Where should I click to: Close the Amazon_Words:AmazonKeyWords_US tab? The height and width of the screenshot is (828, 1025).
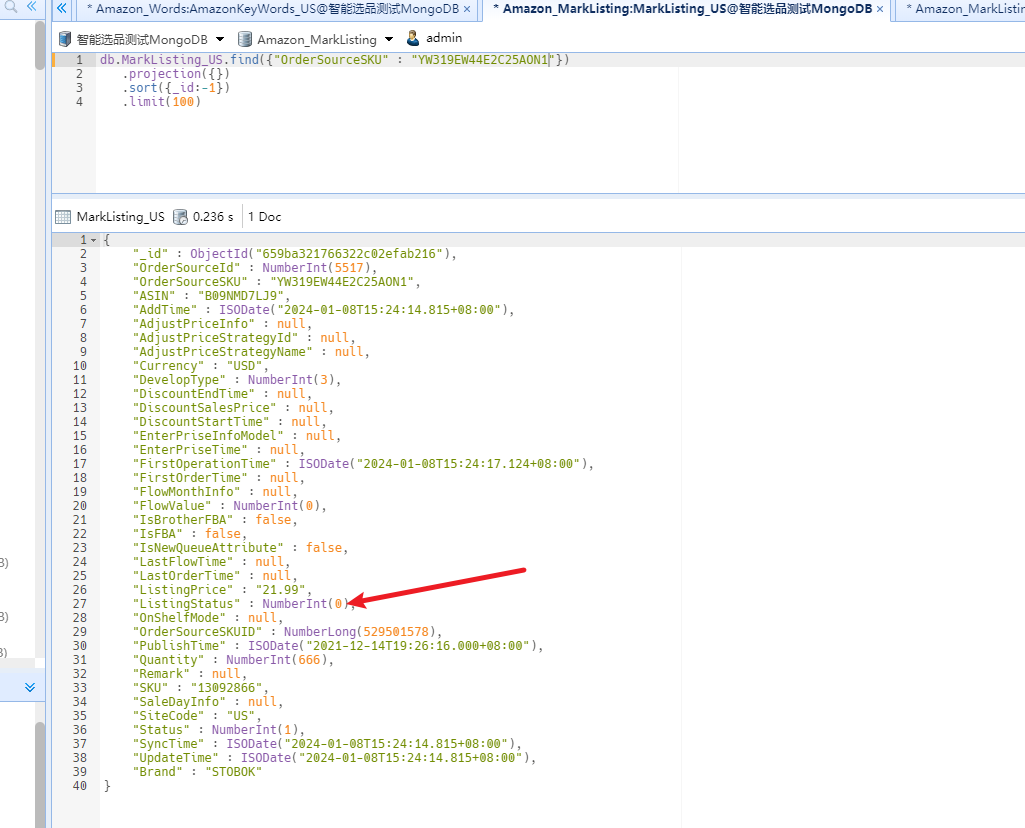(467, 9)
